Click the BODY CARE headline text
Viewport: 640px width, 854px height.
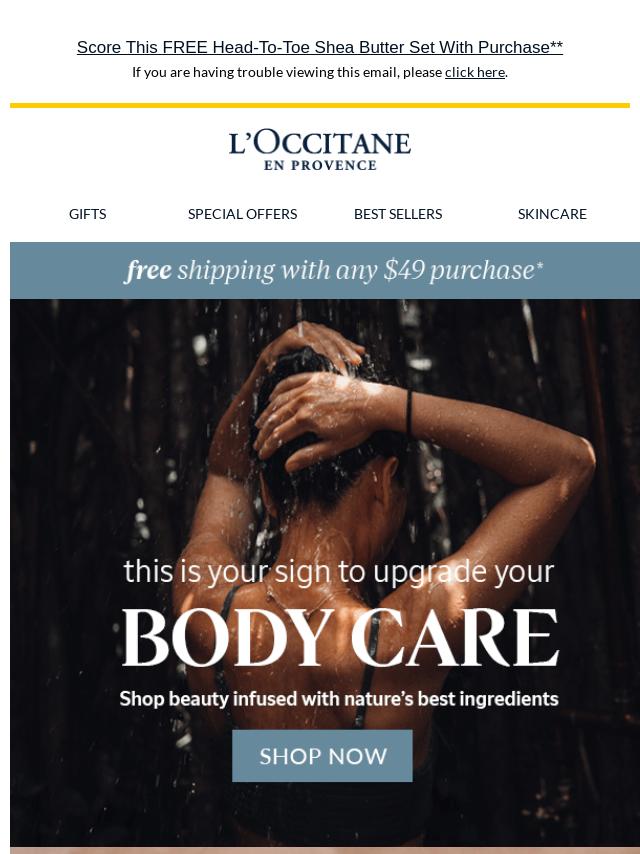340,638
